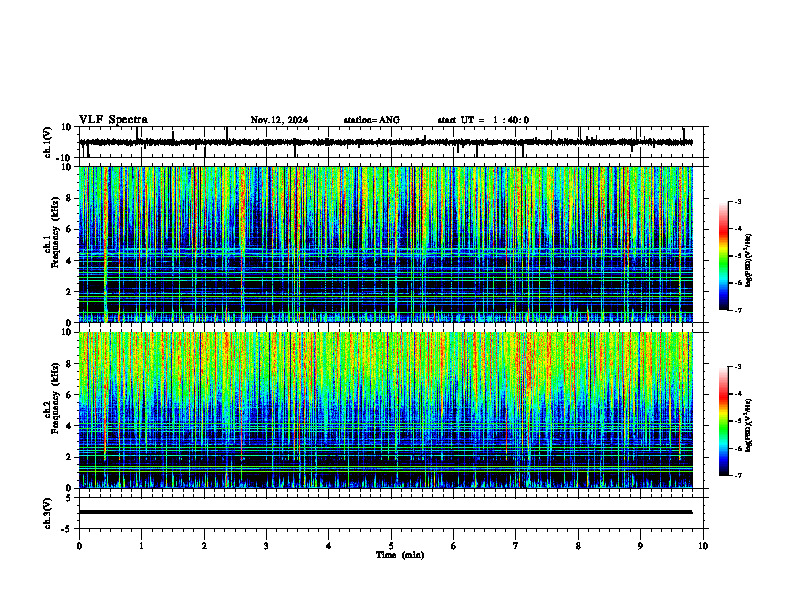Click the "5" tick on ch.3(V) axis
Viewport: 792px width, 612px height.
tap(69, 498)
